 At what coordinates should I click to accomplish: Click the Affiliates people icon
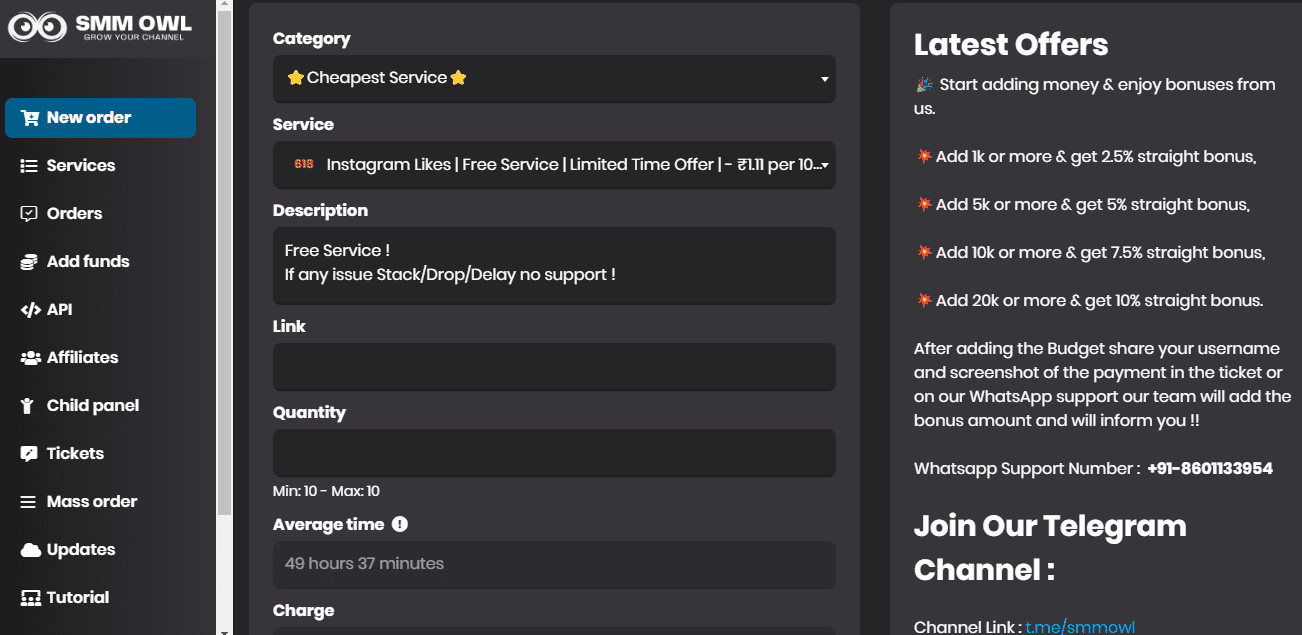(29, 358)
